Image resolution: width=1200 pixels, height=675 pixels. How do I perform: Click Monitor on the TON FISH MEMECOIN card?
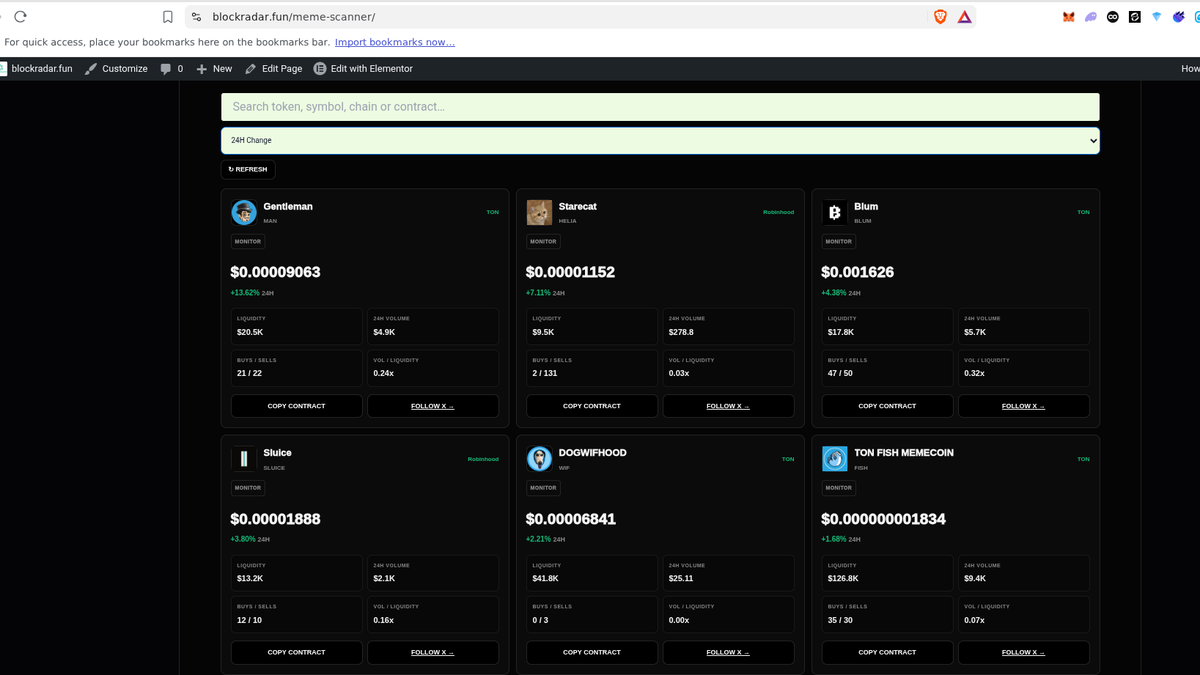pyautogui.click(x=839, y=488)
